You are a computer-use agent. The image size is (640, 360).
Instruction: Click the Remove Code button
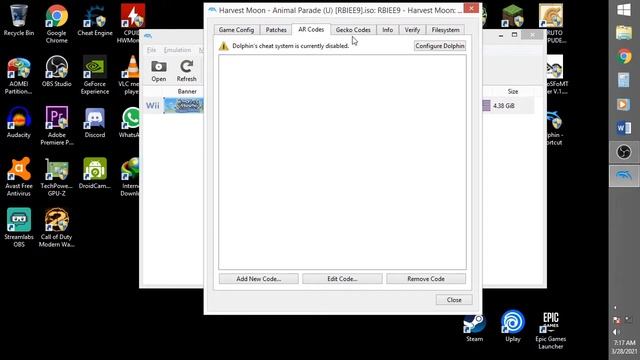[x=426, y=279]
